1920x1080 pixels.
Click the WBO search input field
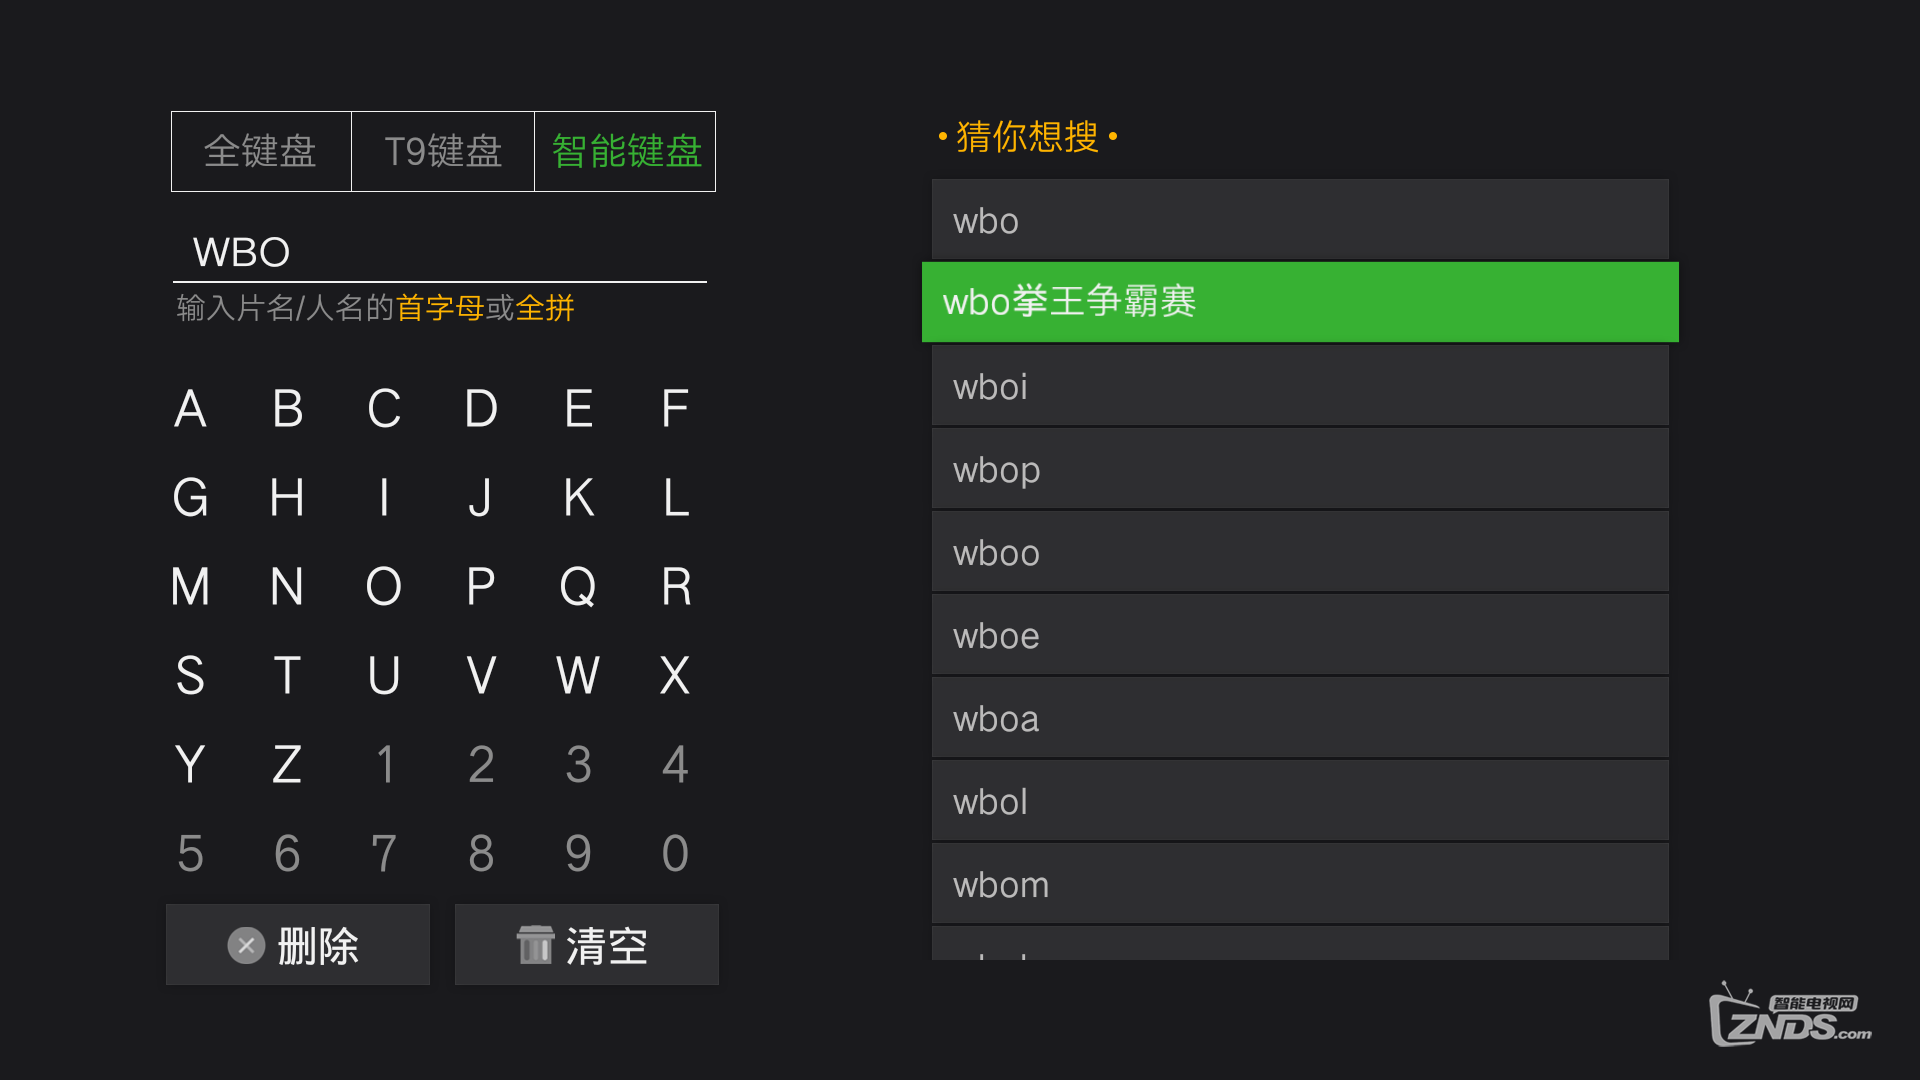[x=440, y=252]
